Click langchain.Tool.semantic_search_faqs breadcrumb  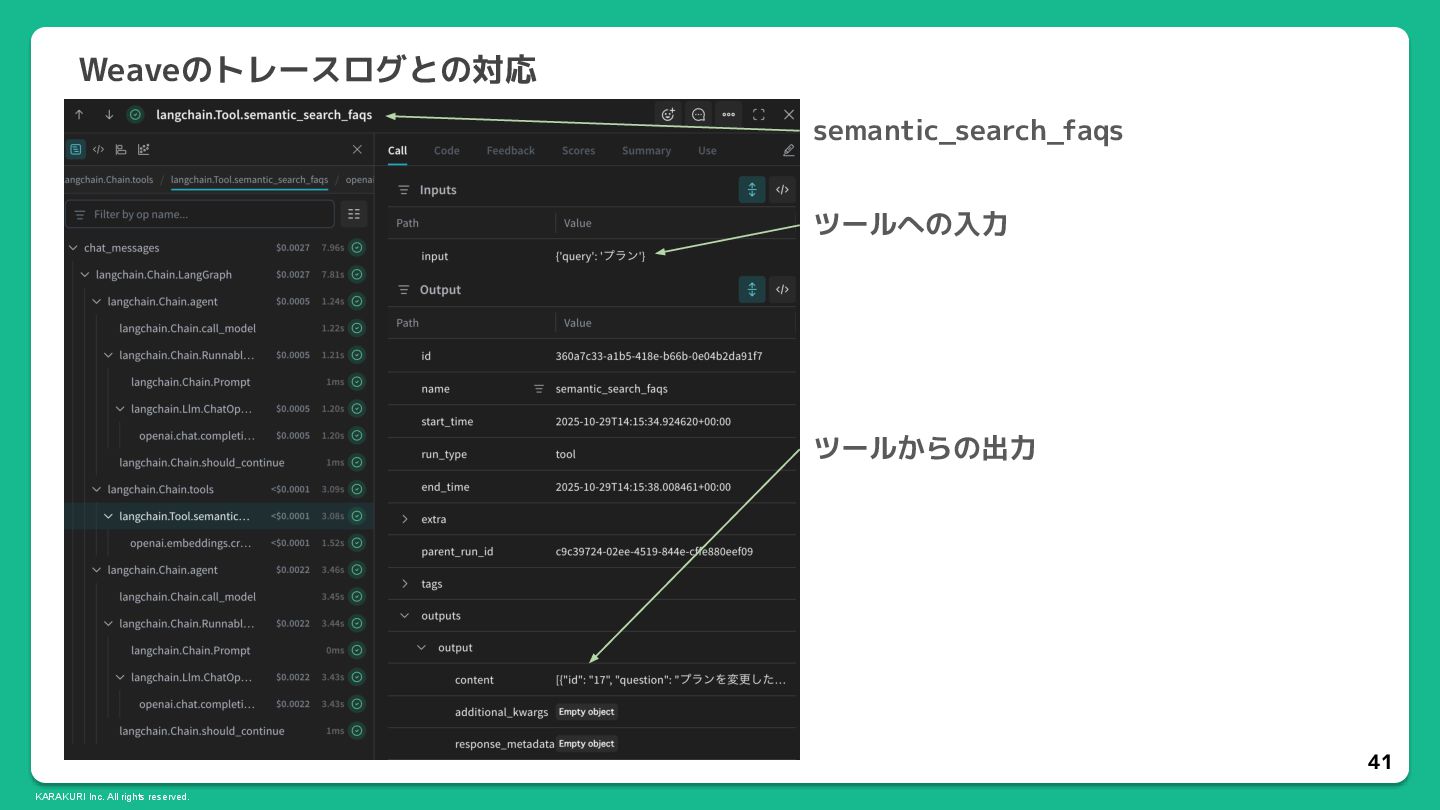(249, 180)
